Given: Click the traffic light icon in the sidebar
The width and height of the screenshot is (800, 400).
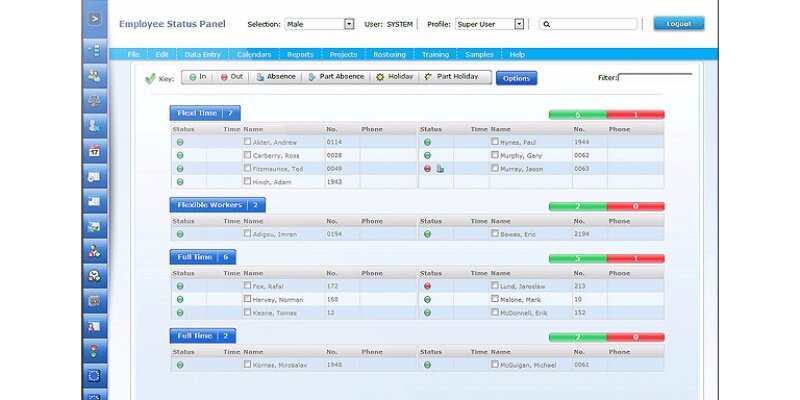Looking at the screenshot, I should tap(95, 350).
